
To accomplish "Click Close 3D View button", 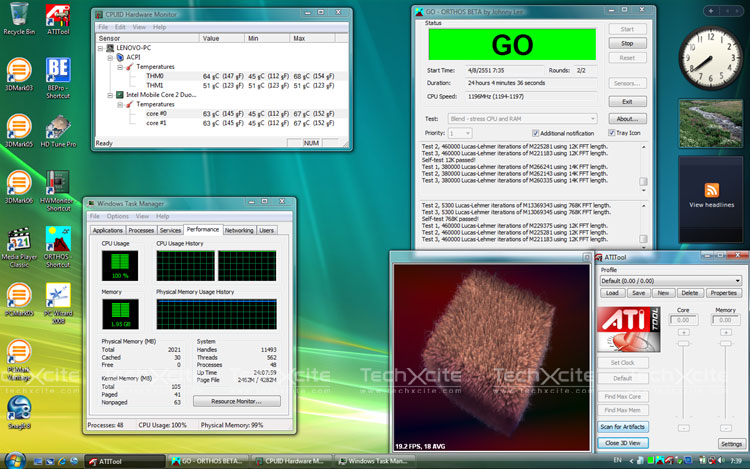I will pos(623,443).
